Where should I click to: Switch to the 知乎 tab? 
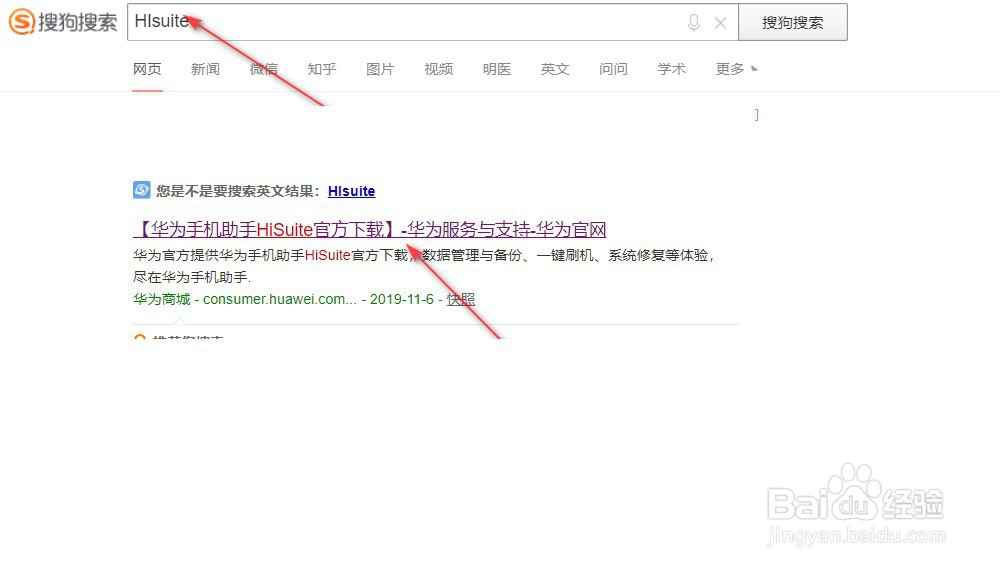pyautogui.click(x=321, y=69)
